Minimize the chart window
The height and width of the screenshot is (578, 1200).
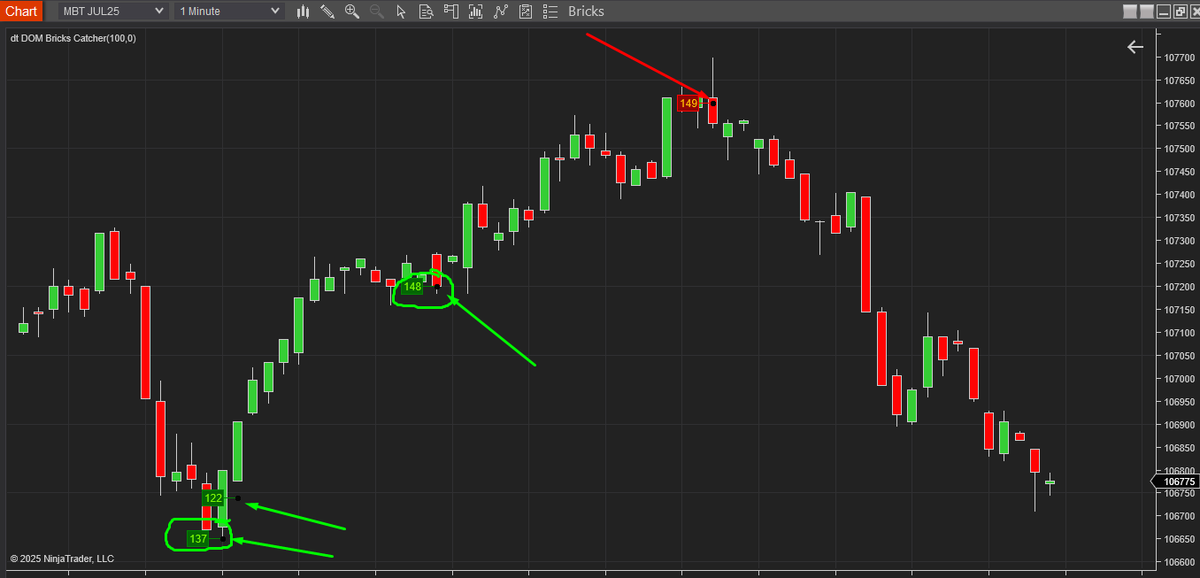click(1165, 12)
